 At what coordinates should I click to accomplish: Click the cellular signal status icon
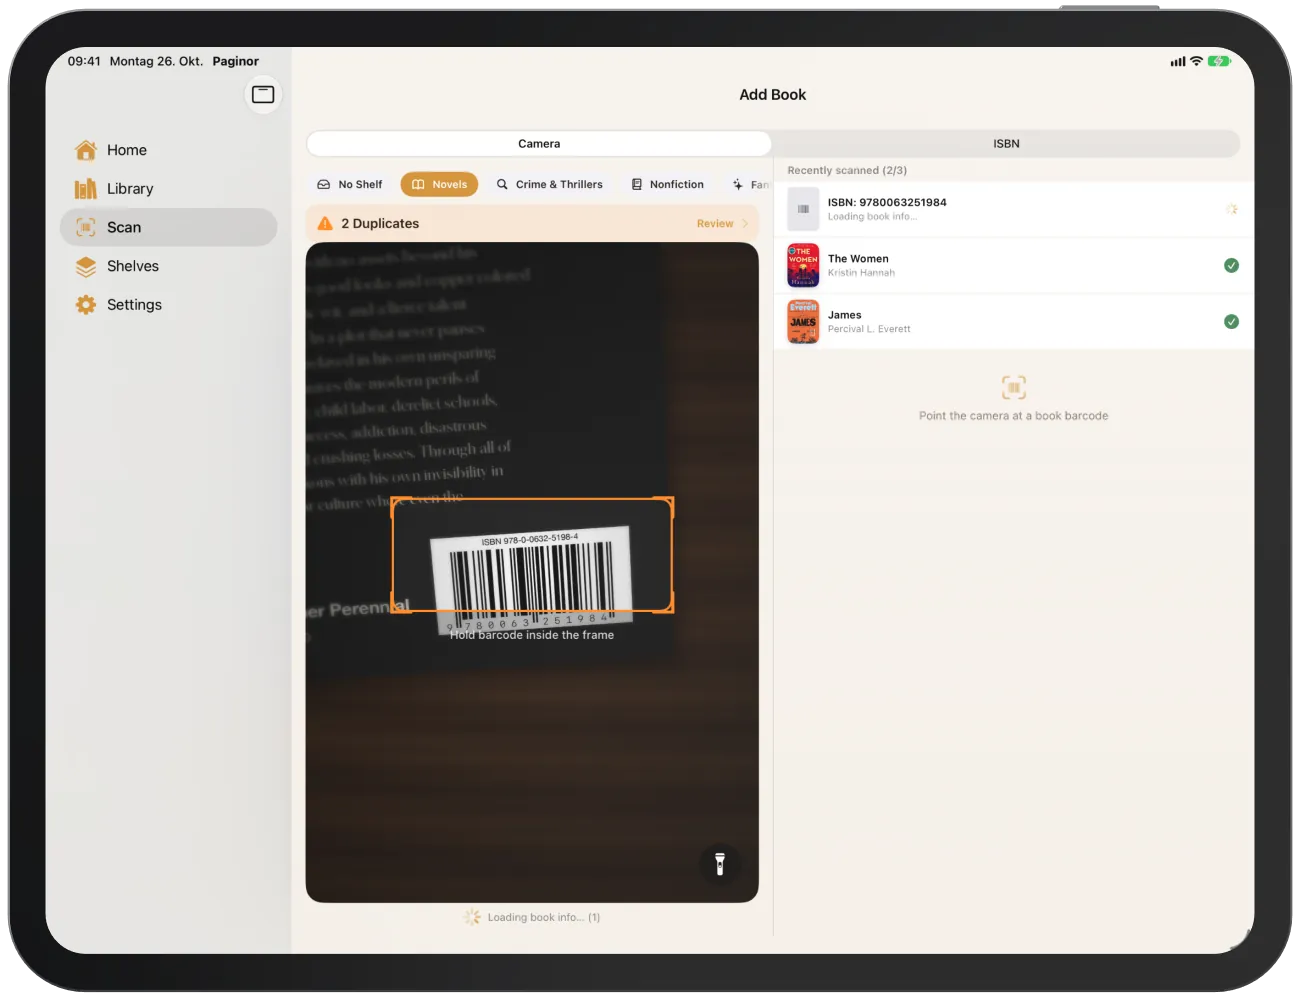click(1178, 61)
